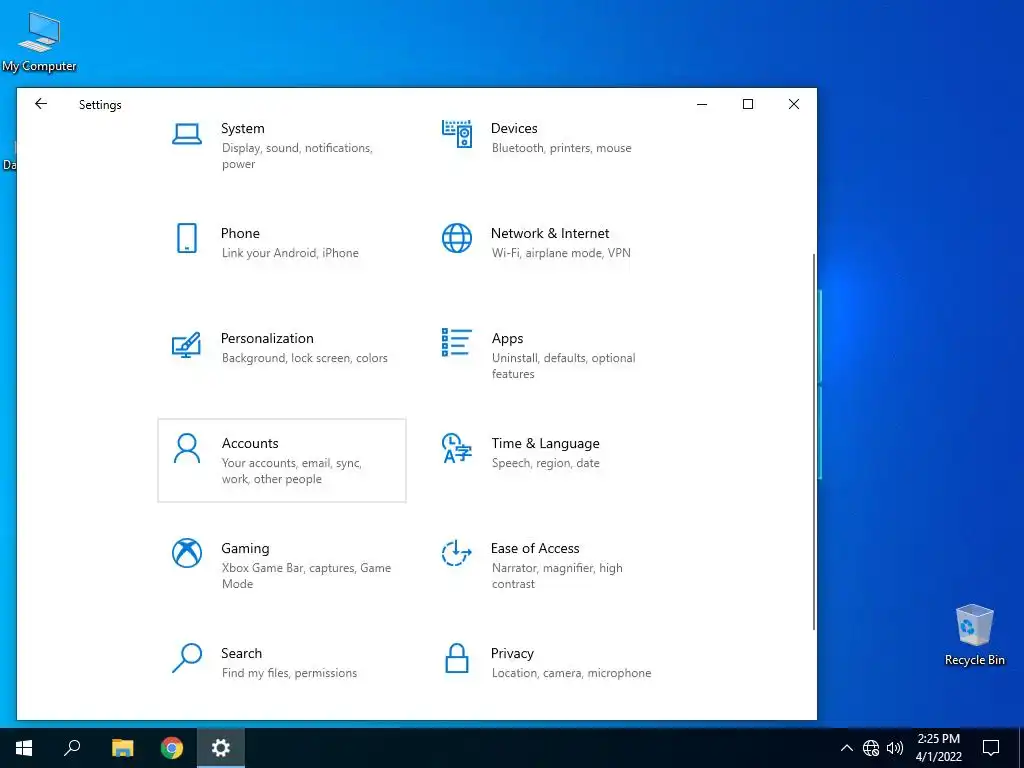1024x768 pixels.
Task: Minimize the Settings window
Action: pyautogui.click(x=702, y=104)
